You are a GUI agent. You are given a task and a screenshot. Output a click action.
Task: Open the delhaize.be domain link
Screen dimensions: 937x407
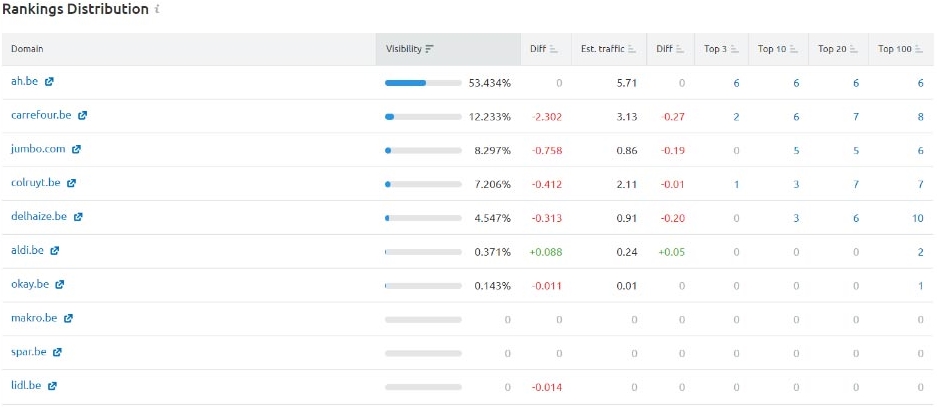39,216
